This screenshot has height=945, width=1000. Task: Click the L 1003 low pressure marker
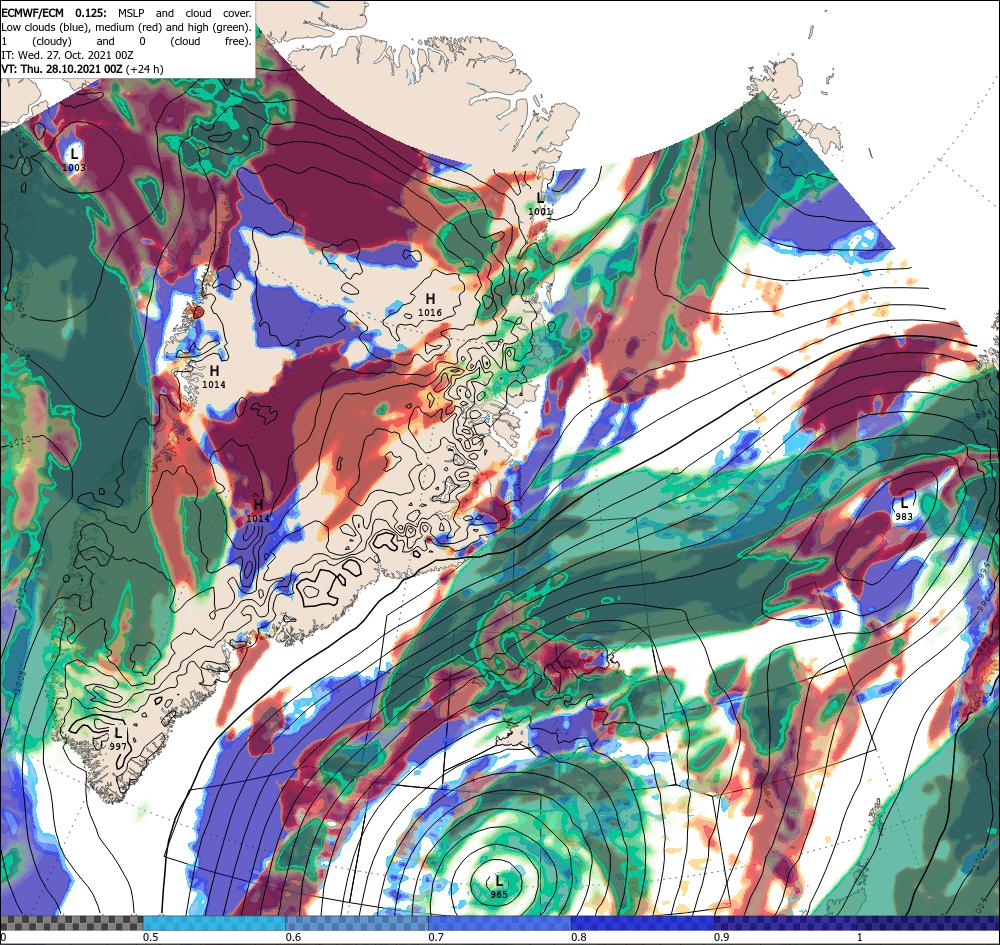pyautogui.click(x=74, y=159)
